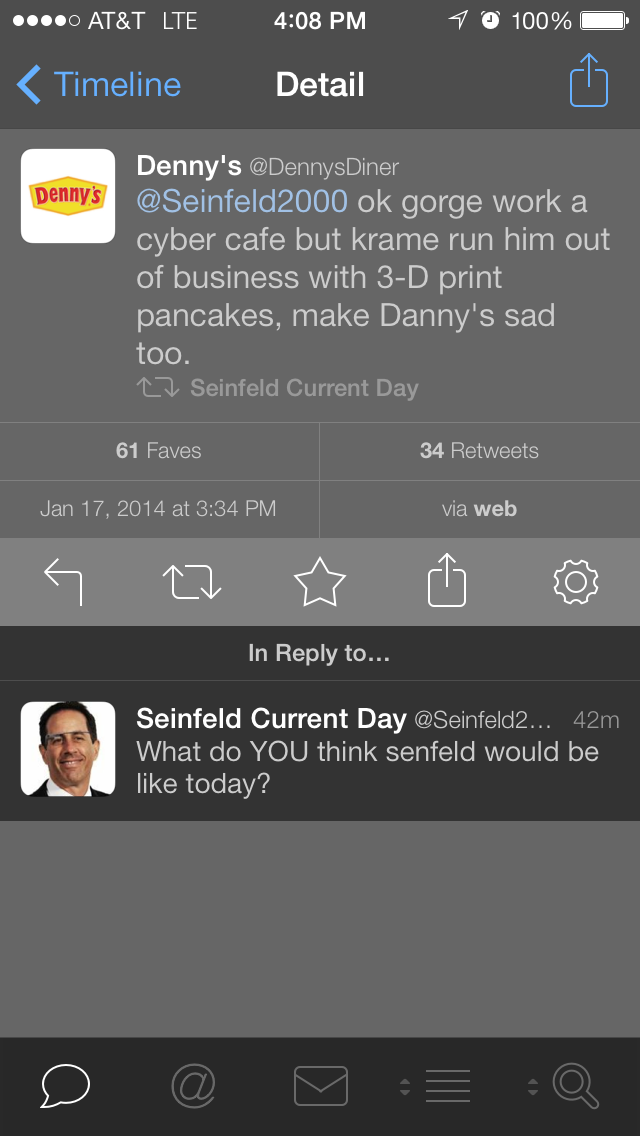The width and height of the screenshot is (640, 1136).
Task: Tap the reply arrow icon
Action: (x=64, y=582)
